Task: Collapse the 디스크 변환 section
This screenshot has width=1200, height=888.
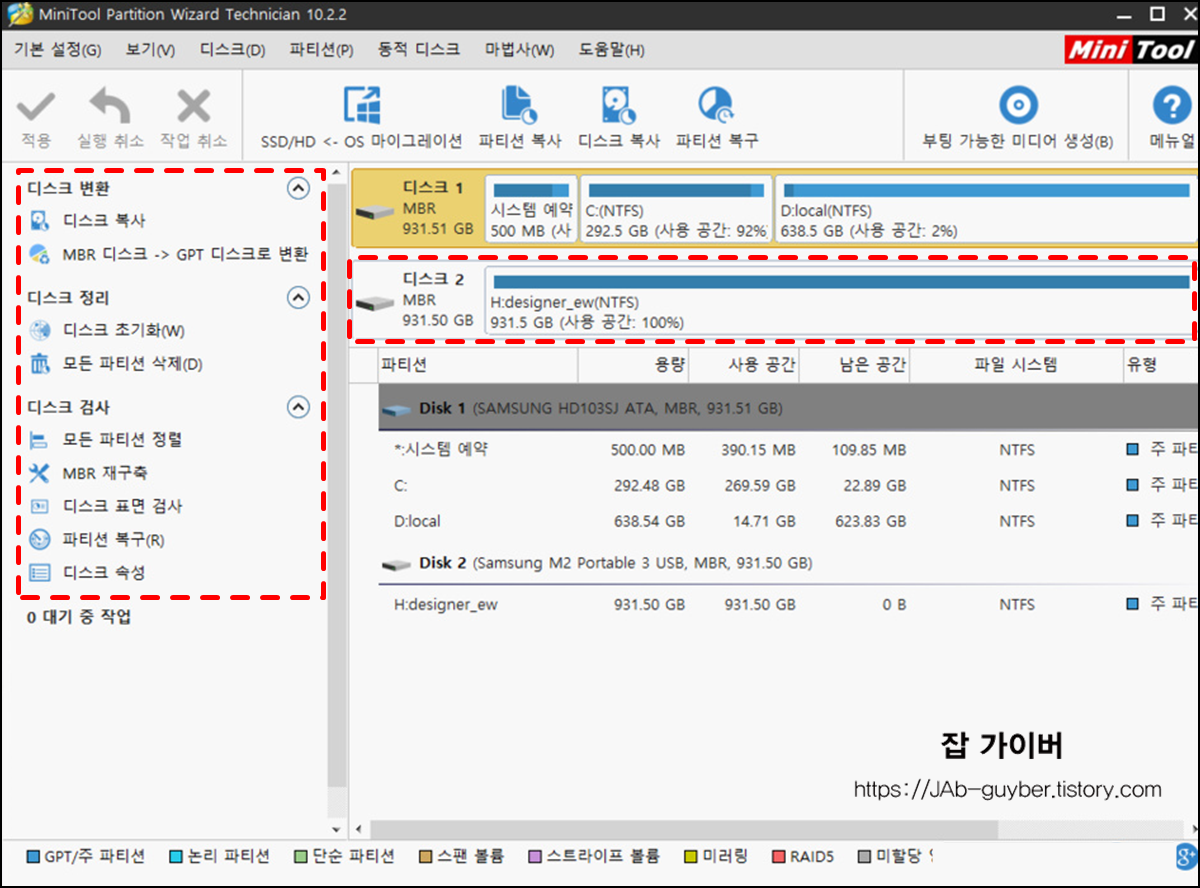Action: pos(298,188)
